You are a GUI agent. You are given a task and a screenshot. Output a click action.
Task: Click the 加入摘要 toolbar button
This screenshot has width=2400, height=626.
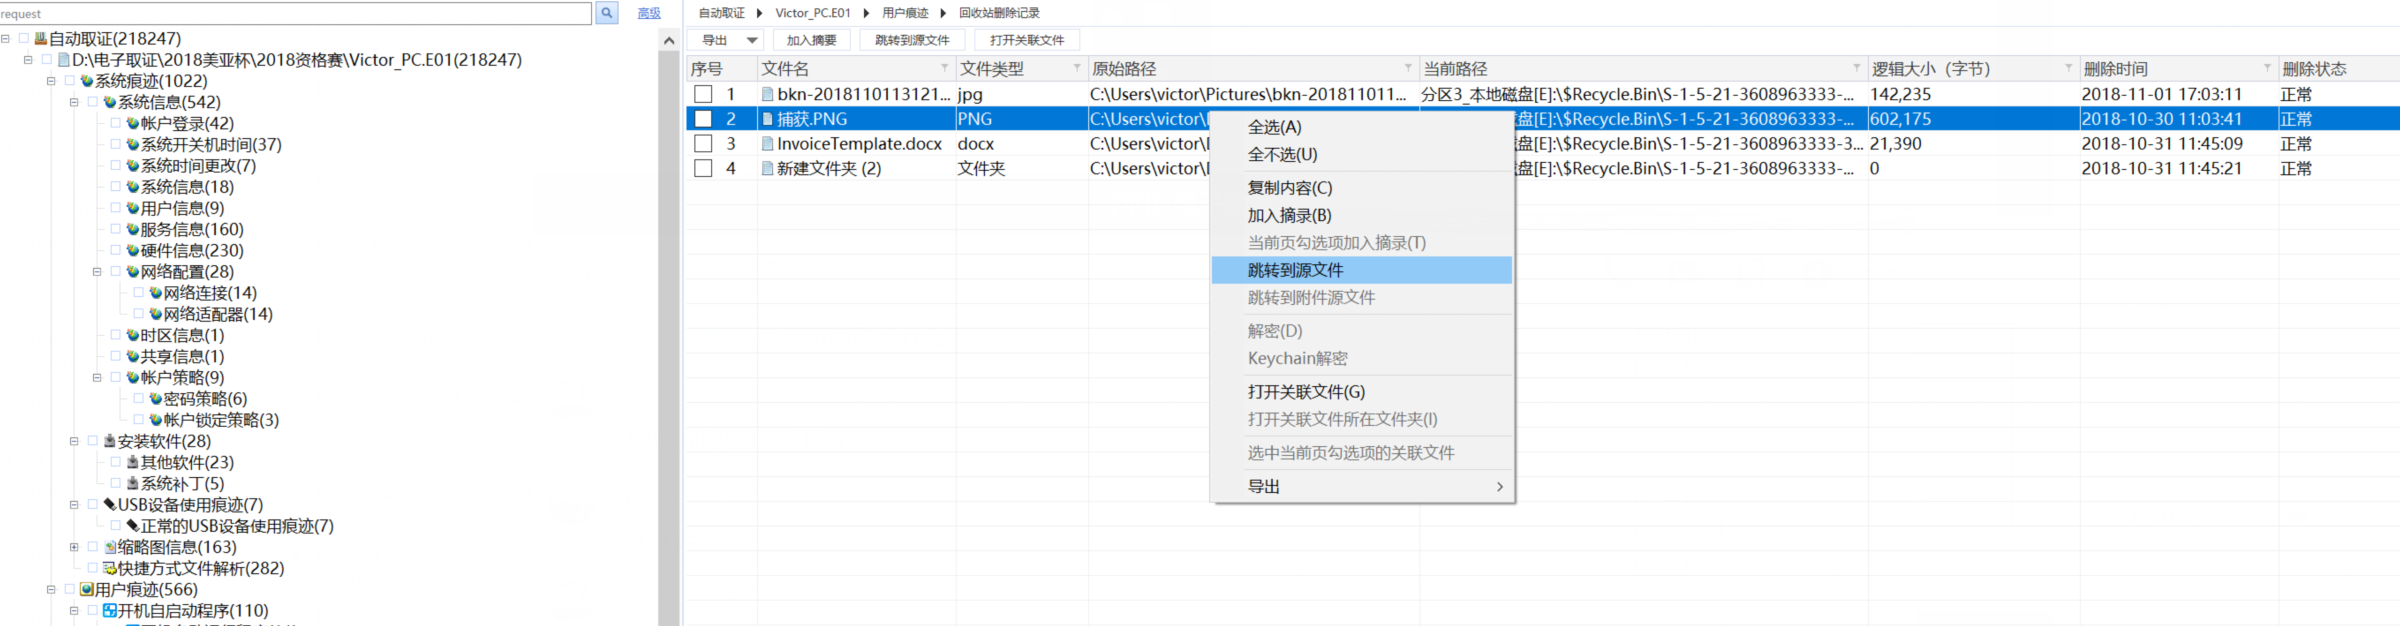pos(811,40)
